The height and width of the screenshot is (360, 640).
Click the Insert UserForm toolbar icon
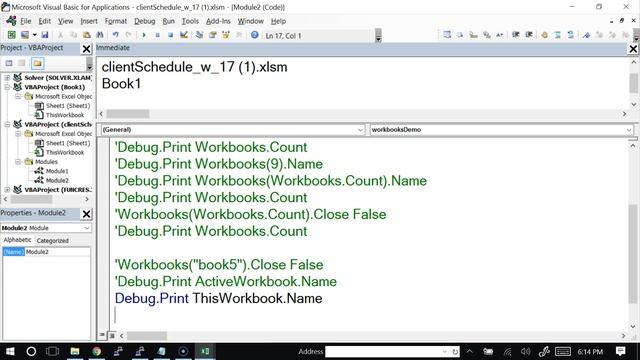pos(25,35)
